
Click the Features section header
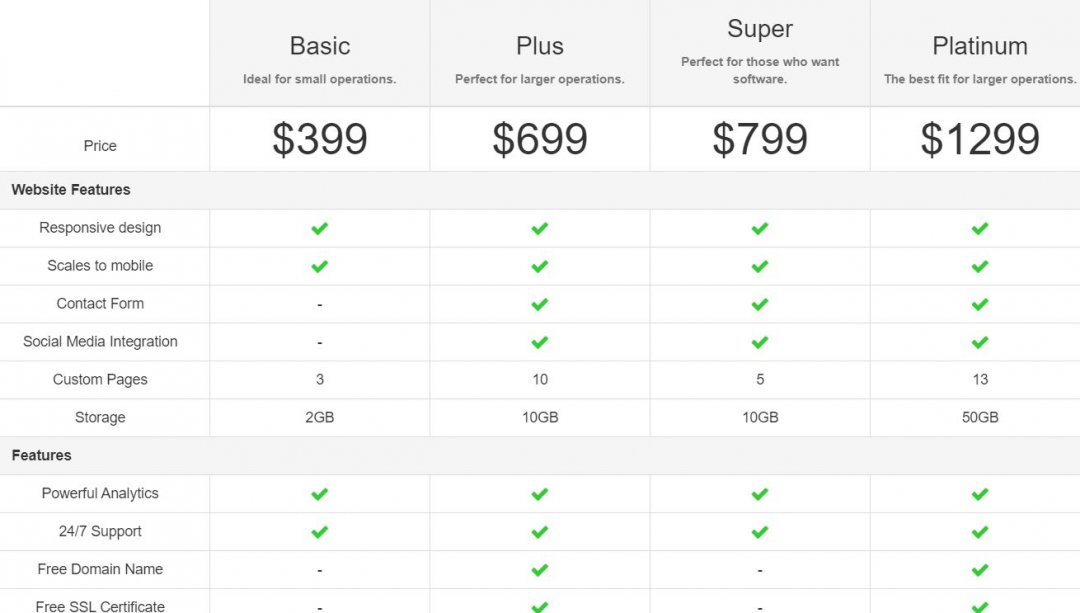tap(41, 455)
